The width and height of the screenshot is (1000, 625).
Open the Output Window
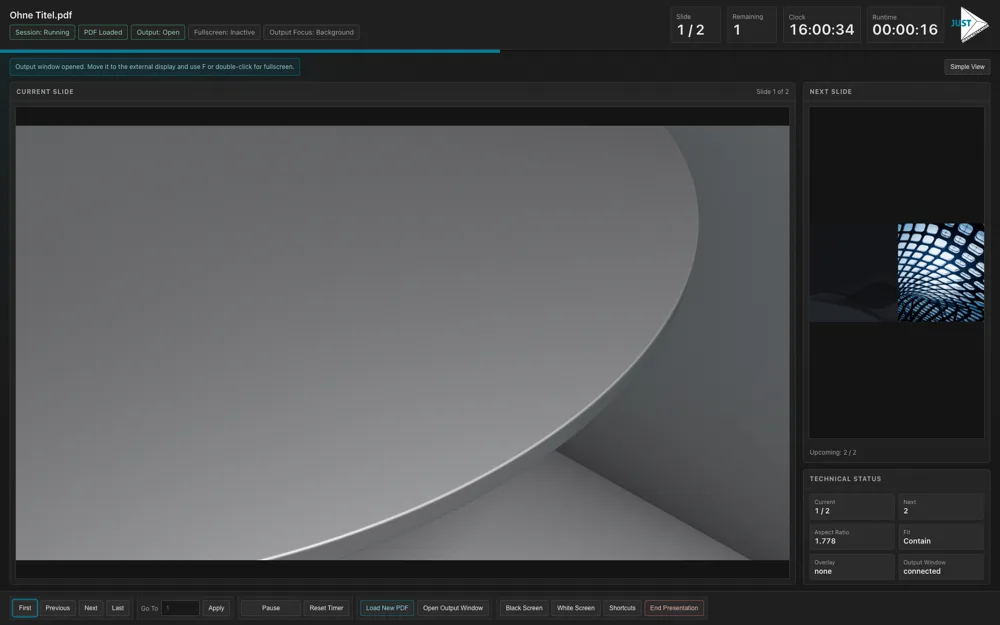[x=453, y=607]
